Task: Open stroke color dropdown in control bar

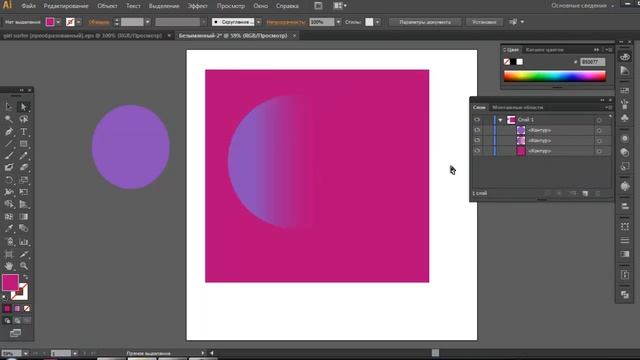Action: (x=78, y=22)
